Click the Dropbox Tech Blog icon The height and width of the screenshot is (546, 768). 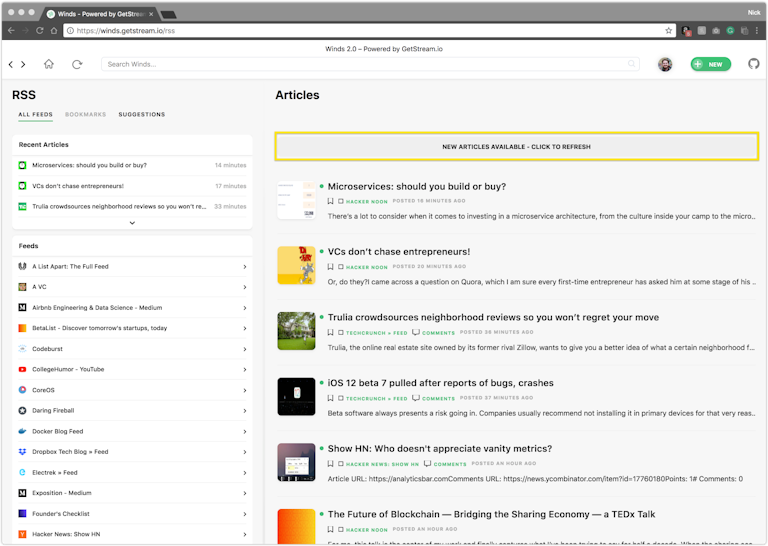(x=22, y=452)
